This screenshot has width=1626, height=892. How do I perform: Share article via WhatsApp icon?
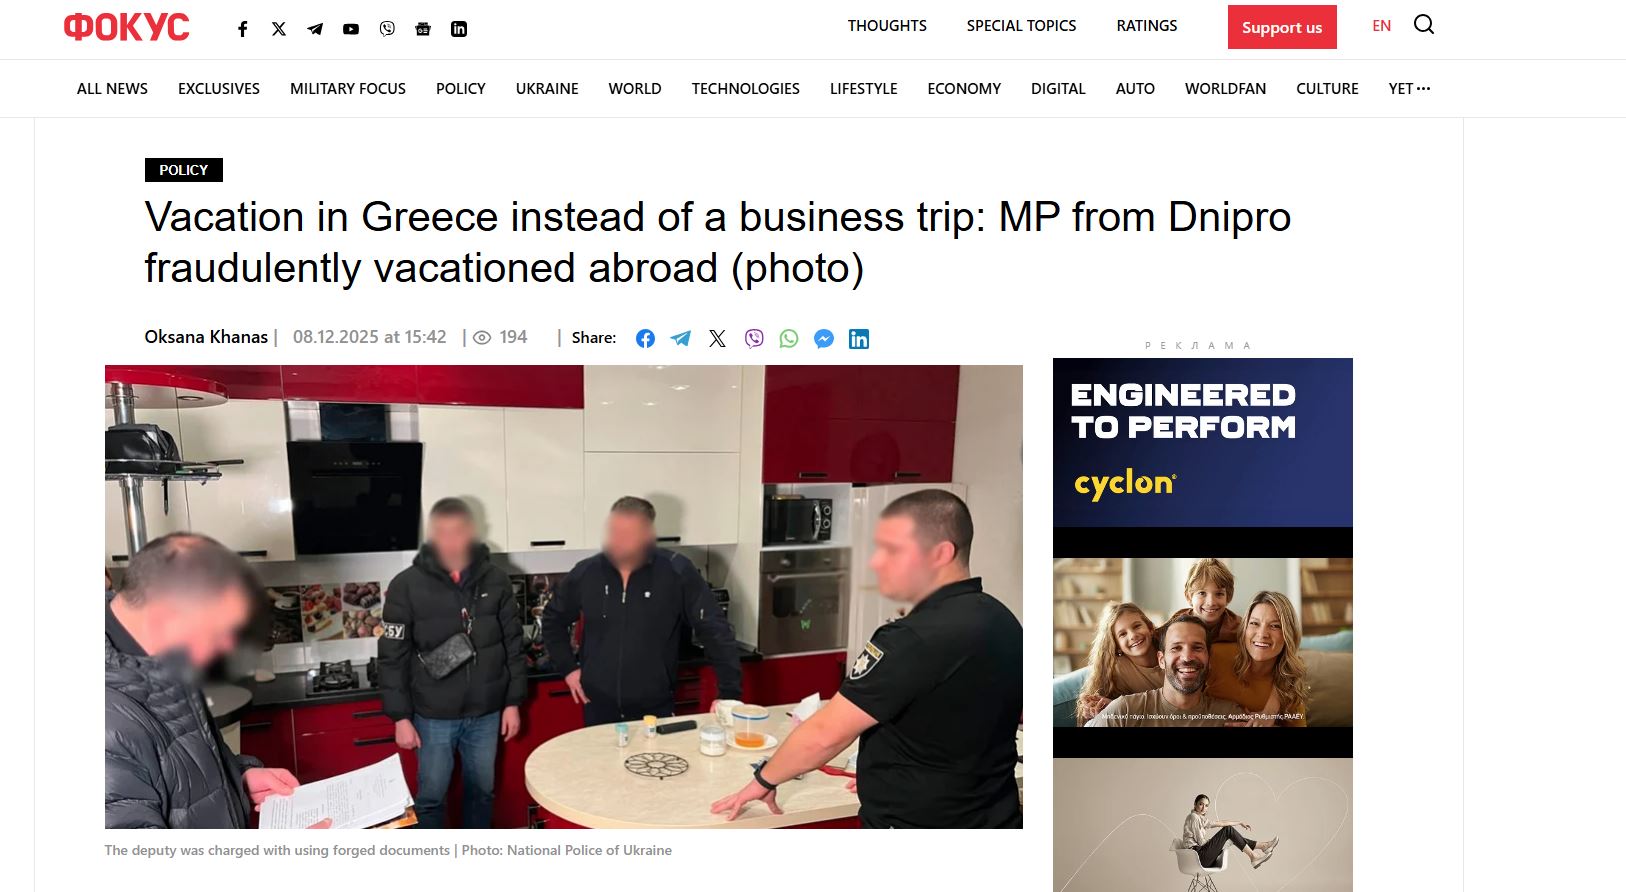pyautogui.click(x=789, y=339)
